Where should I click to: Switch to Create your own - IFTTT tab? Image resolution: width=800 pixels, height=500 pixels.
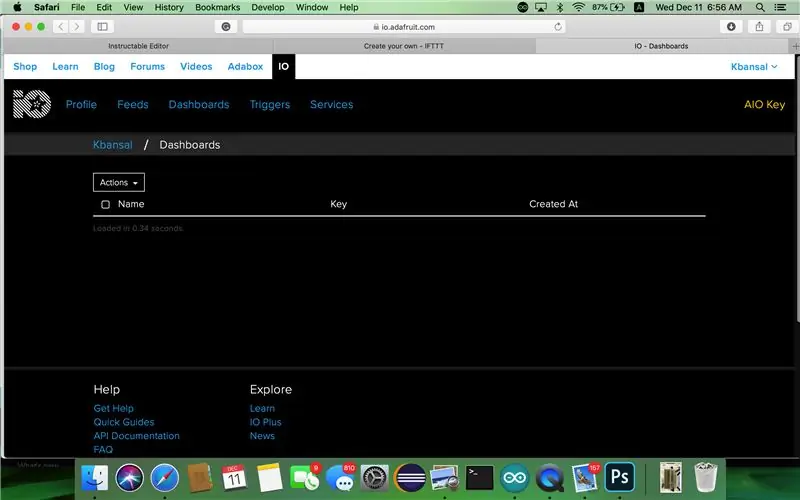(404, 46)
